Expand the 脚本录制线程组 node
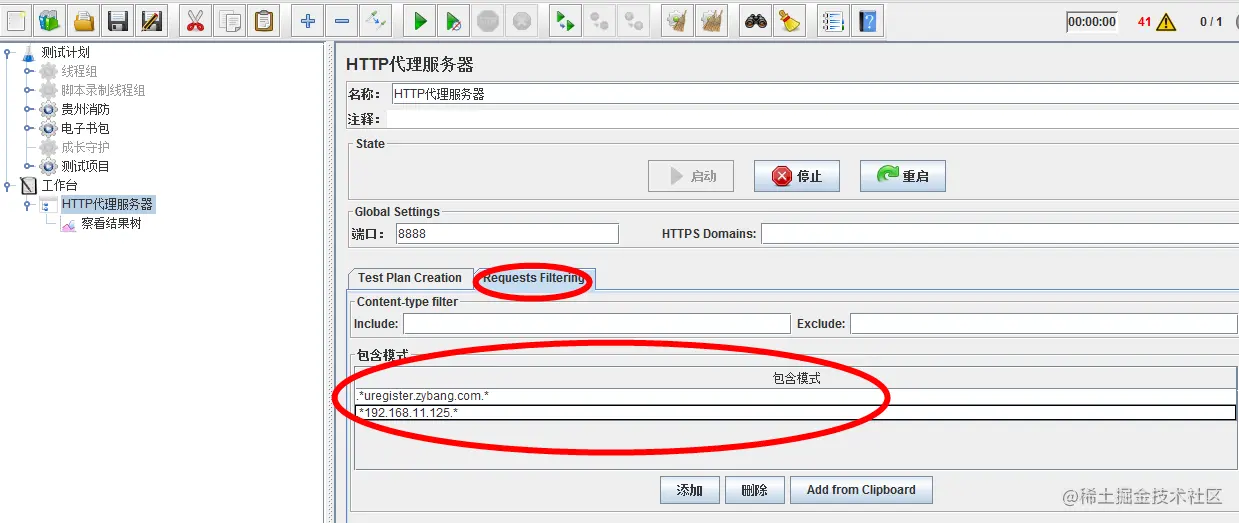This screenshot has width=1239, height=523. pyautogui.click(x=29, y=90)
